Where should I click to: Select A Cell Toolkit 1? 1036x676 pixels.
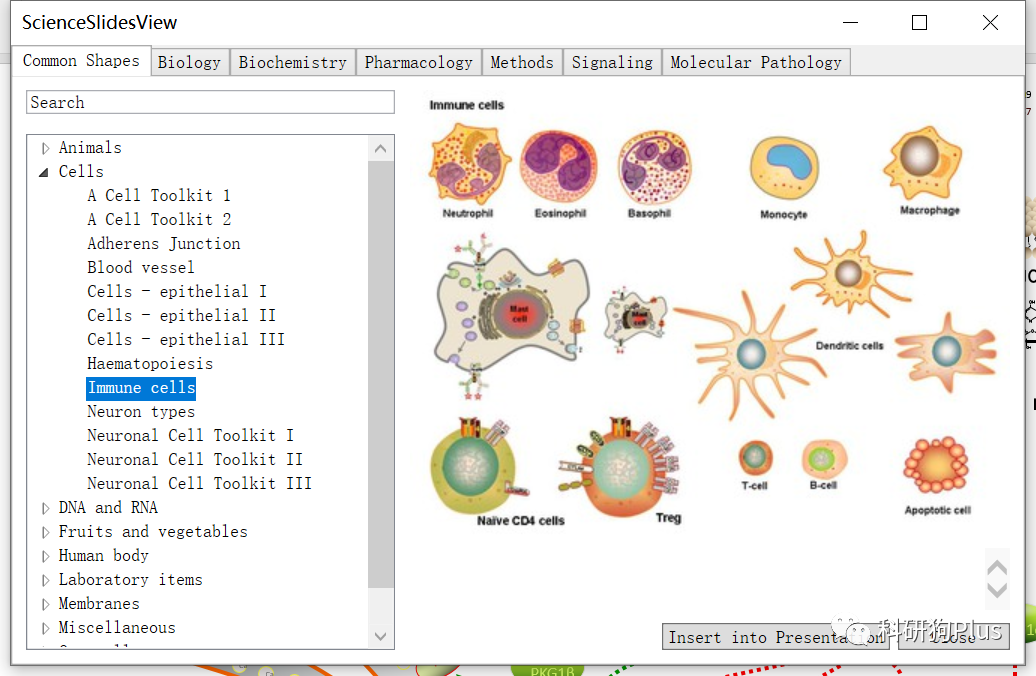click(159, 196)
